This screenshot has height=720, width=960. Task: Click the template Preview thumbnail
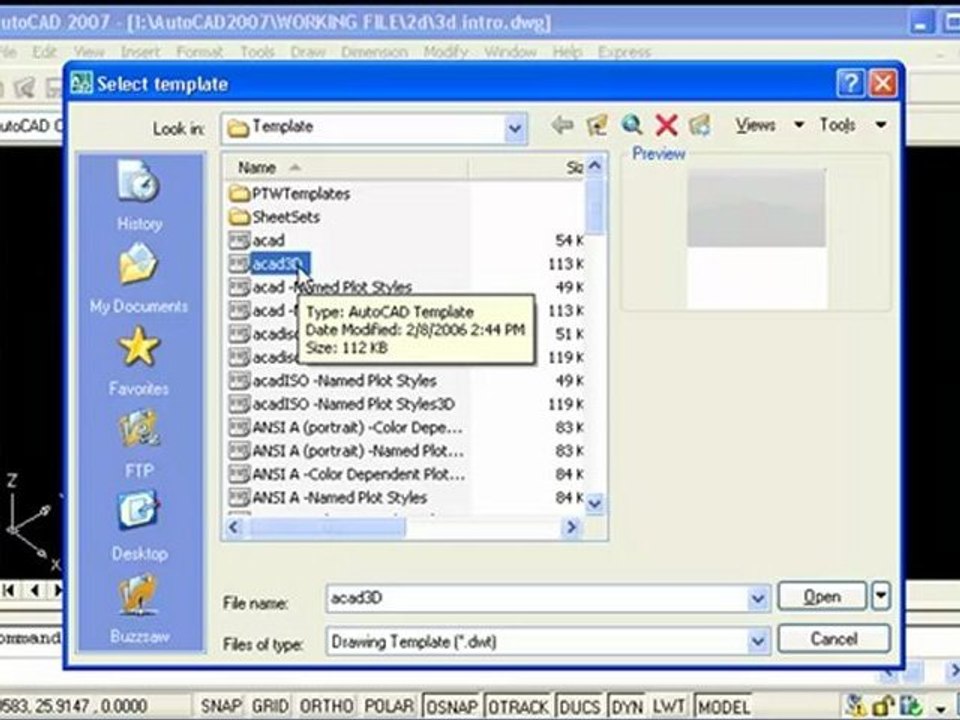[756, 239]
